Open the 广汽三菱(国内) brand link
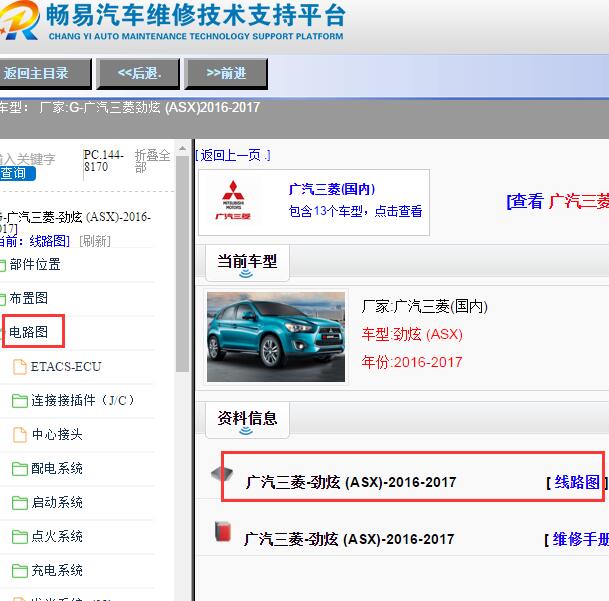This screenshot has height=601, width=609. click(332, 189)
